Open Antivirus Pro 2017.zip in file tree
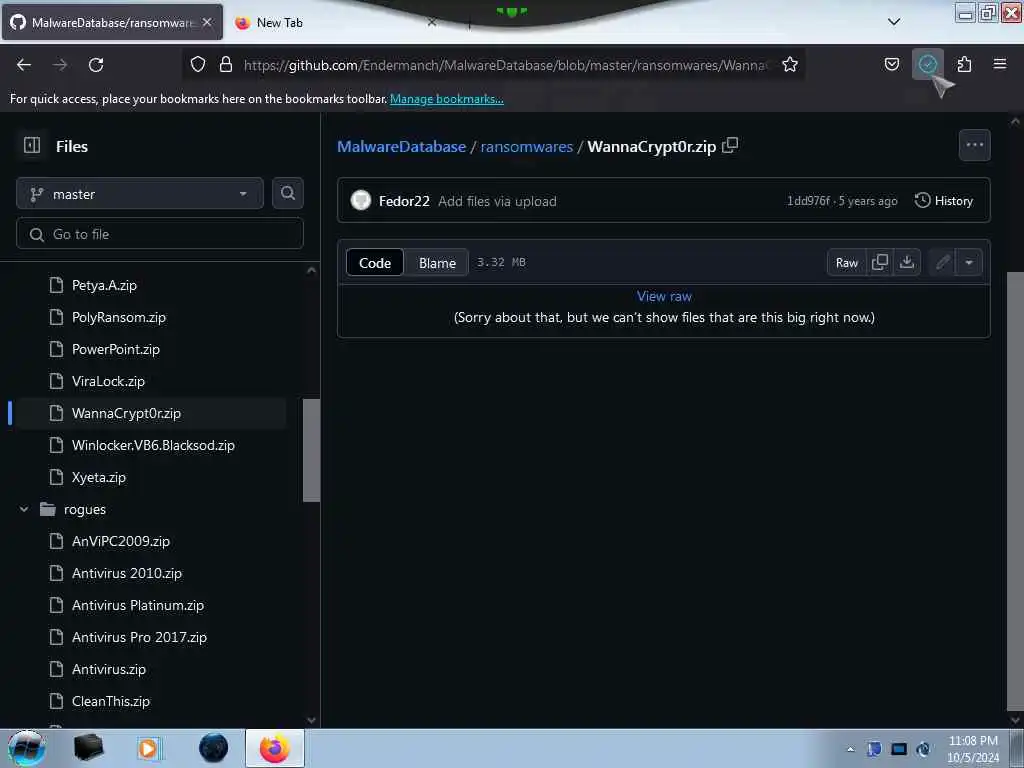Image resolution: width=1024 pixels, height=768 pixels. click(x=139, y=637)
